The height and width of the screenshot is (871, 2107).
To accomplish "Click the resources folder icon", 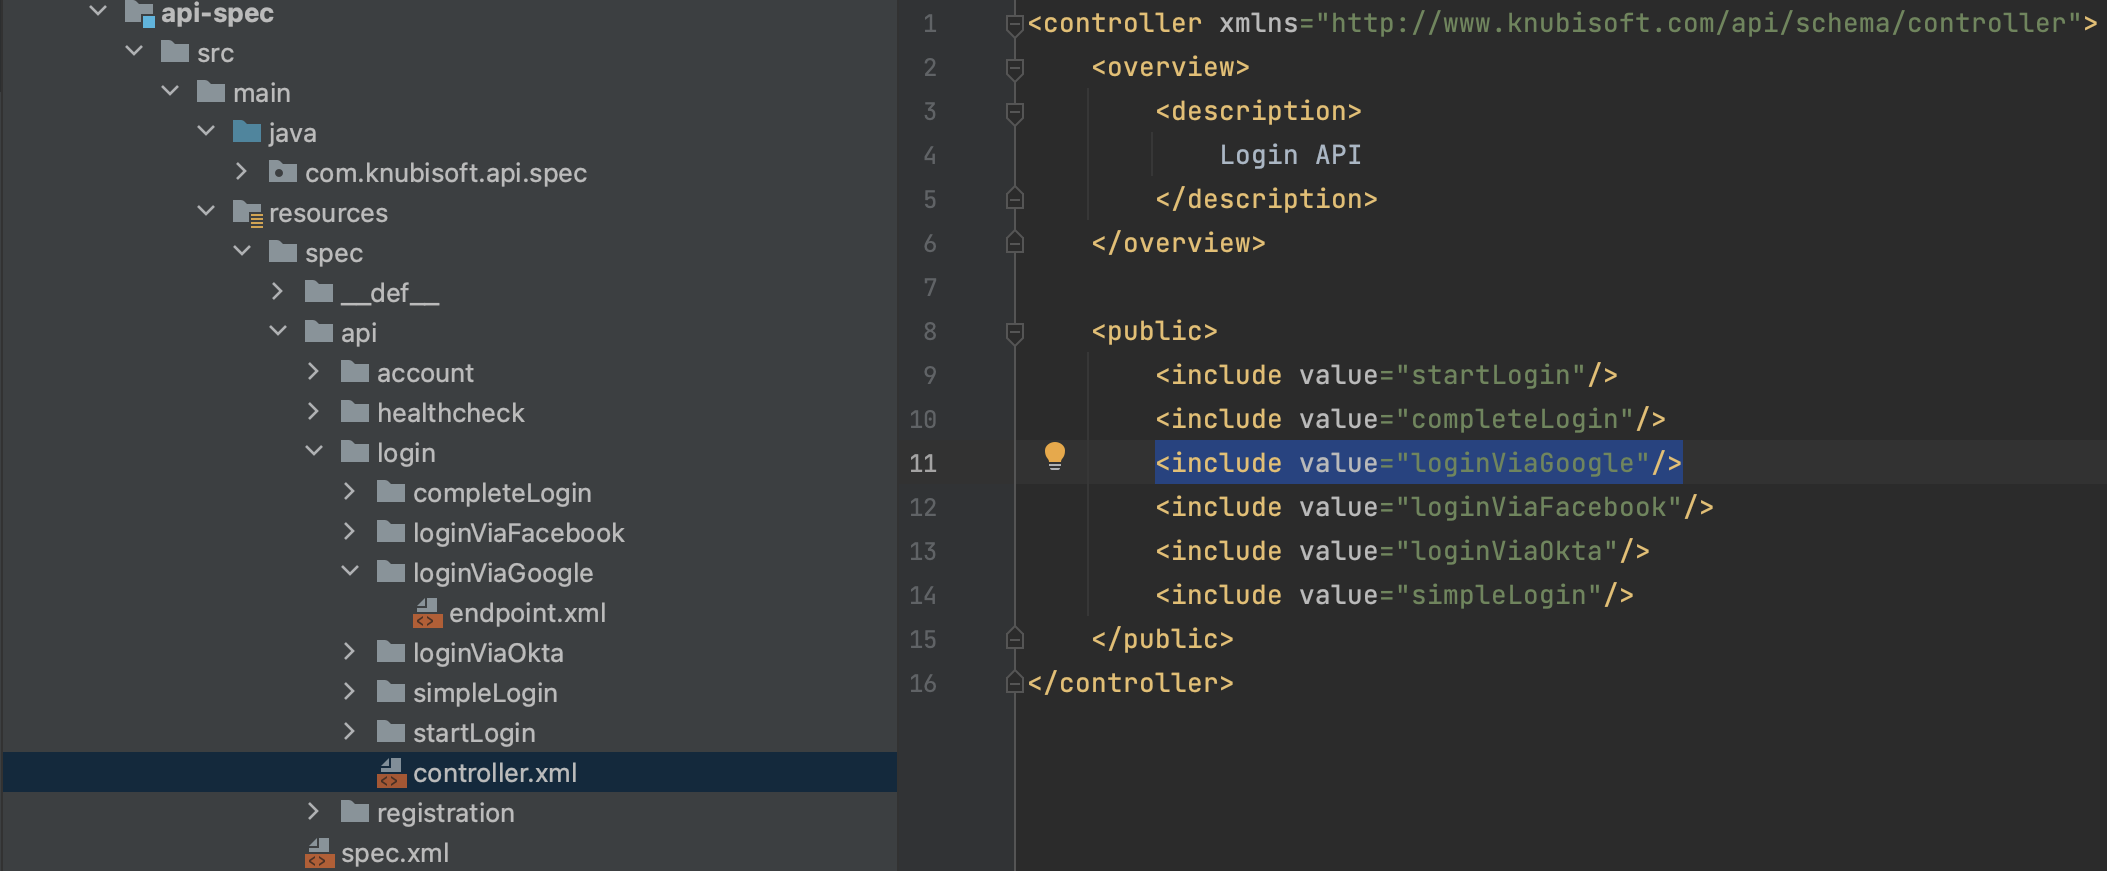I will (247, 213).
